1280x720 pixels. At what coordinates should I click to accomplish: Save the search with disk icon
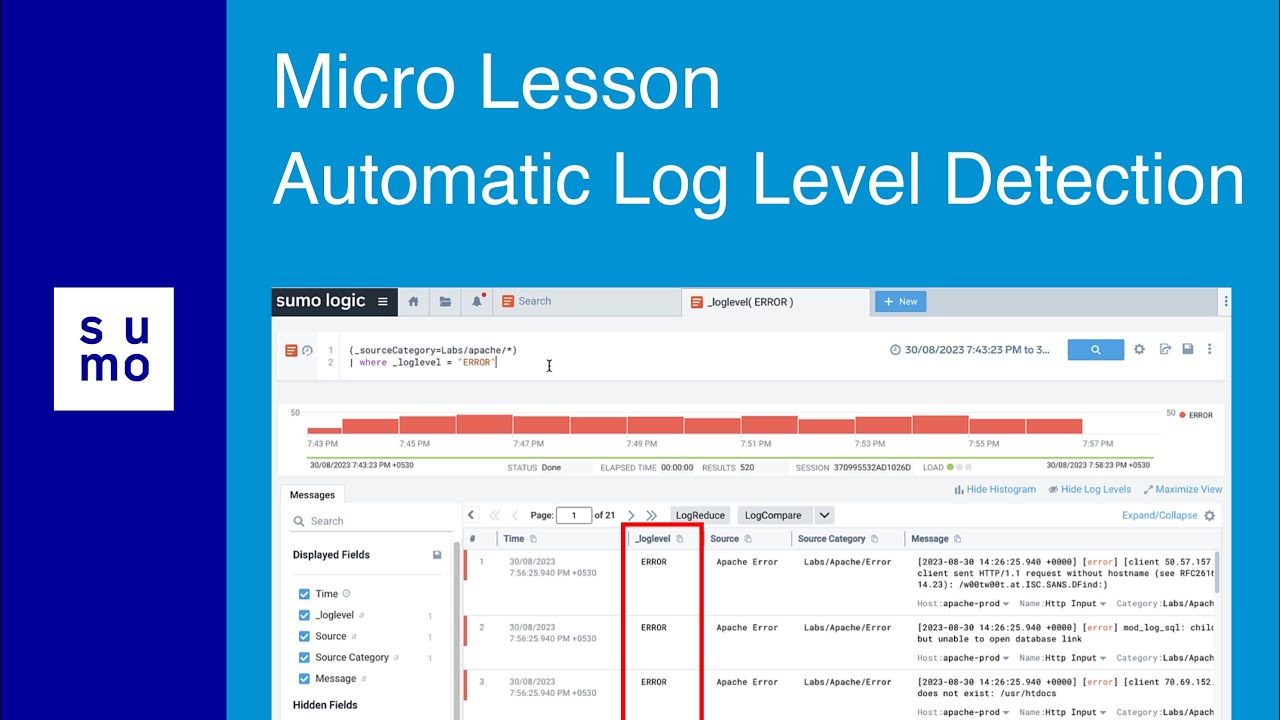coord(1187,349)
